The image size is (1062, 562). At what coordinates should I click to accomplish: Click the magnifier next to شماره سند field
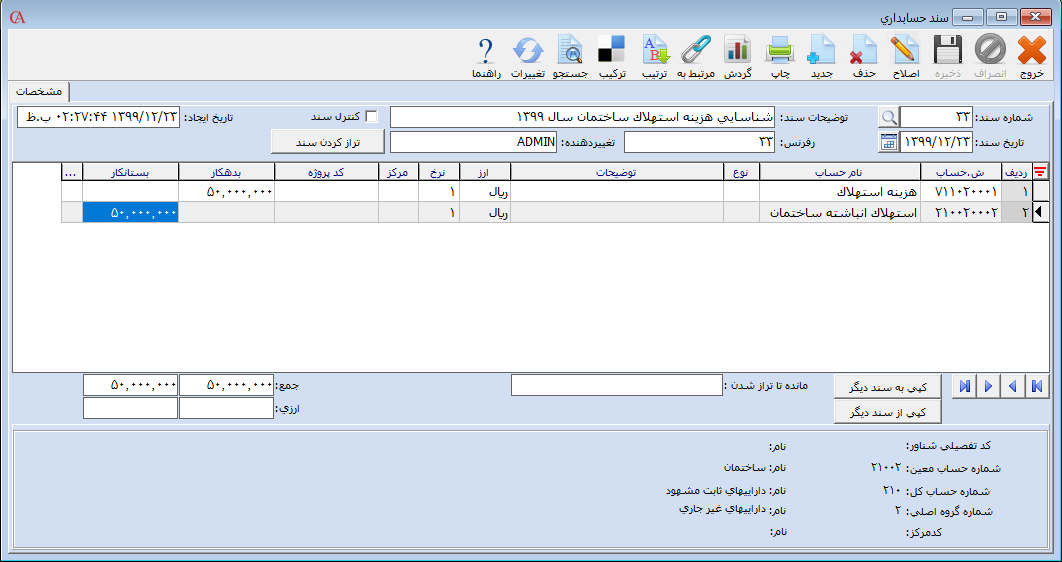(x=888, y=117)
